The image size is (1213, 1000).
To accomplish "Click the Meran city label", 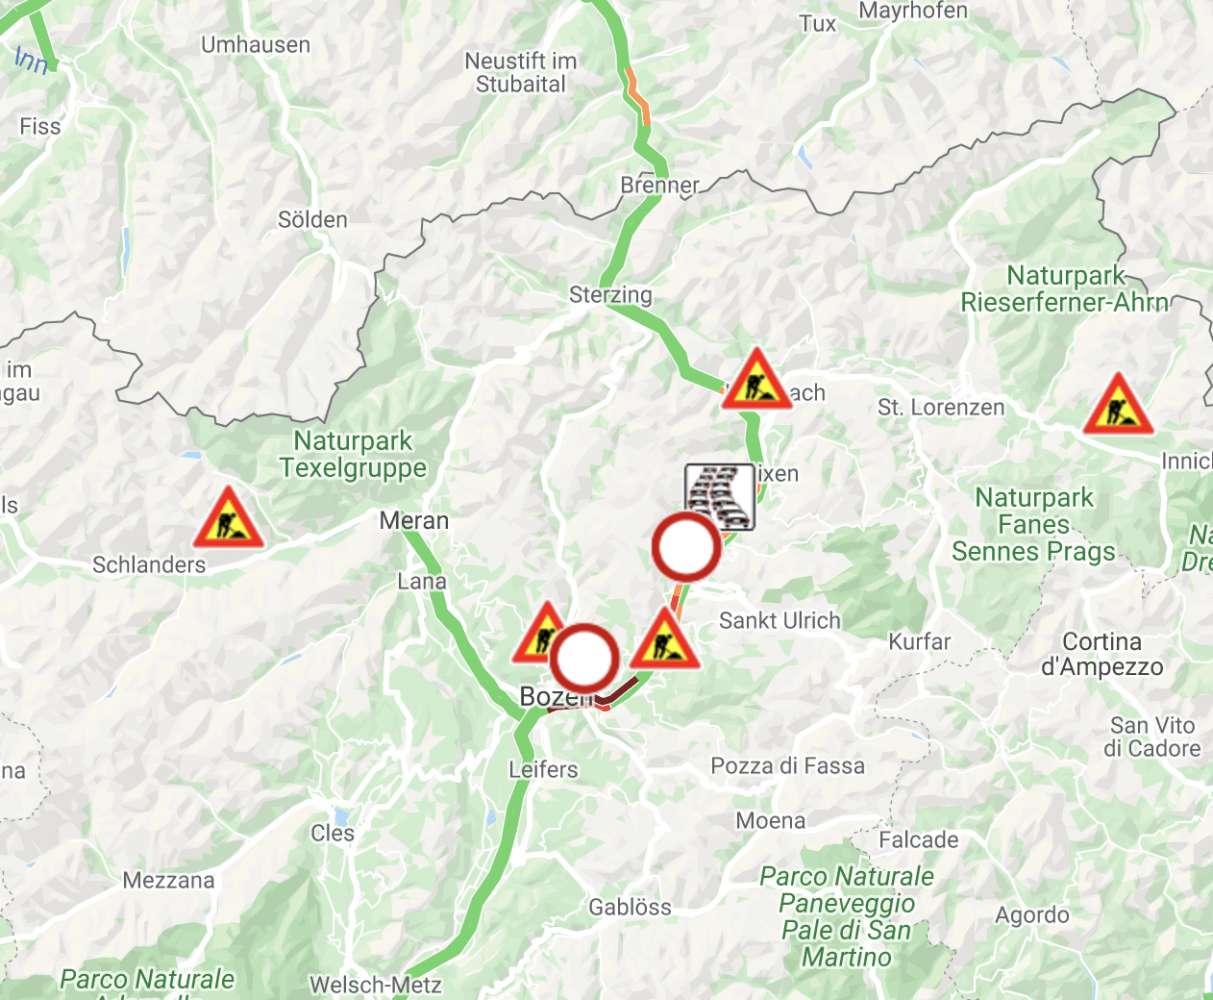I will pos(414,521).
